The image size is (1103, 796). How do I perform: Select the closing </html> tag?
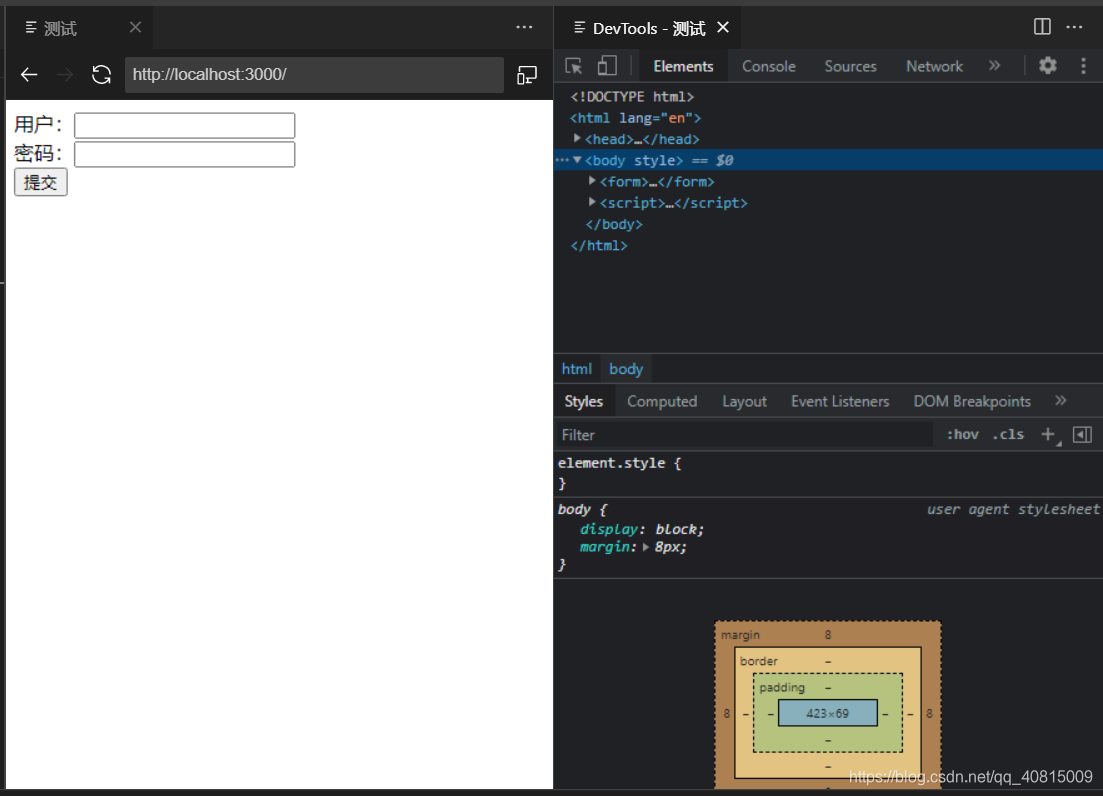pyautogui.click(x=599, y=245)
